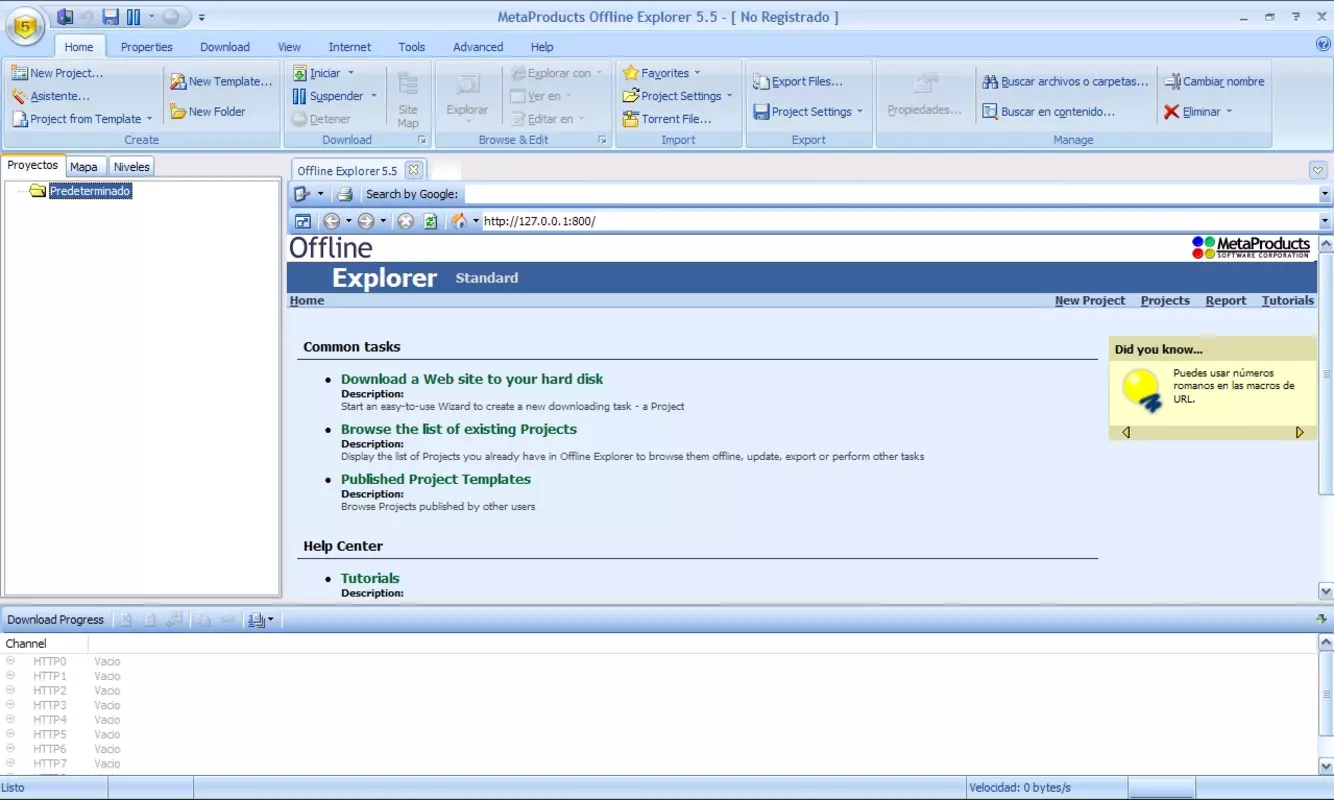This screenshot has width=1334, height=800.
Task: Open Buscar archivos o carpetas
Action: pos(1065,81)
